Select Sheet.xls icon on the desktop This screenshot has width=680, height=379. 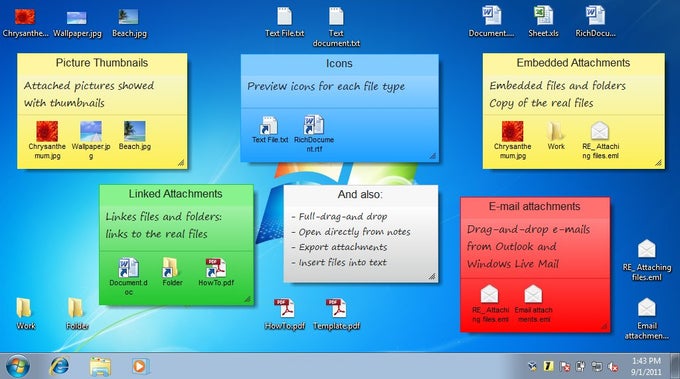click(543, 21)
